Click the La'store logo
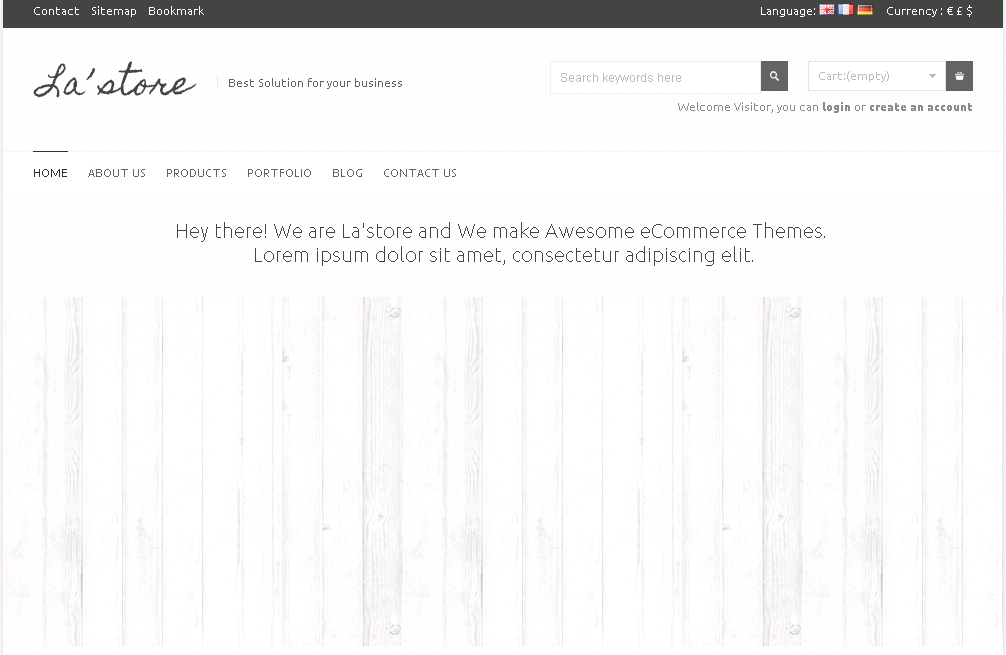Image resolution: width=1006 pixels, height=655 pixels. (x=114, y=82)
